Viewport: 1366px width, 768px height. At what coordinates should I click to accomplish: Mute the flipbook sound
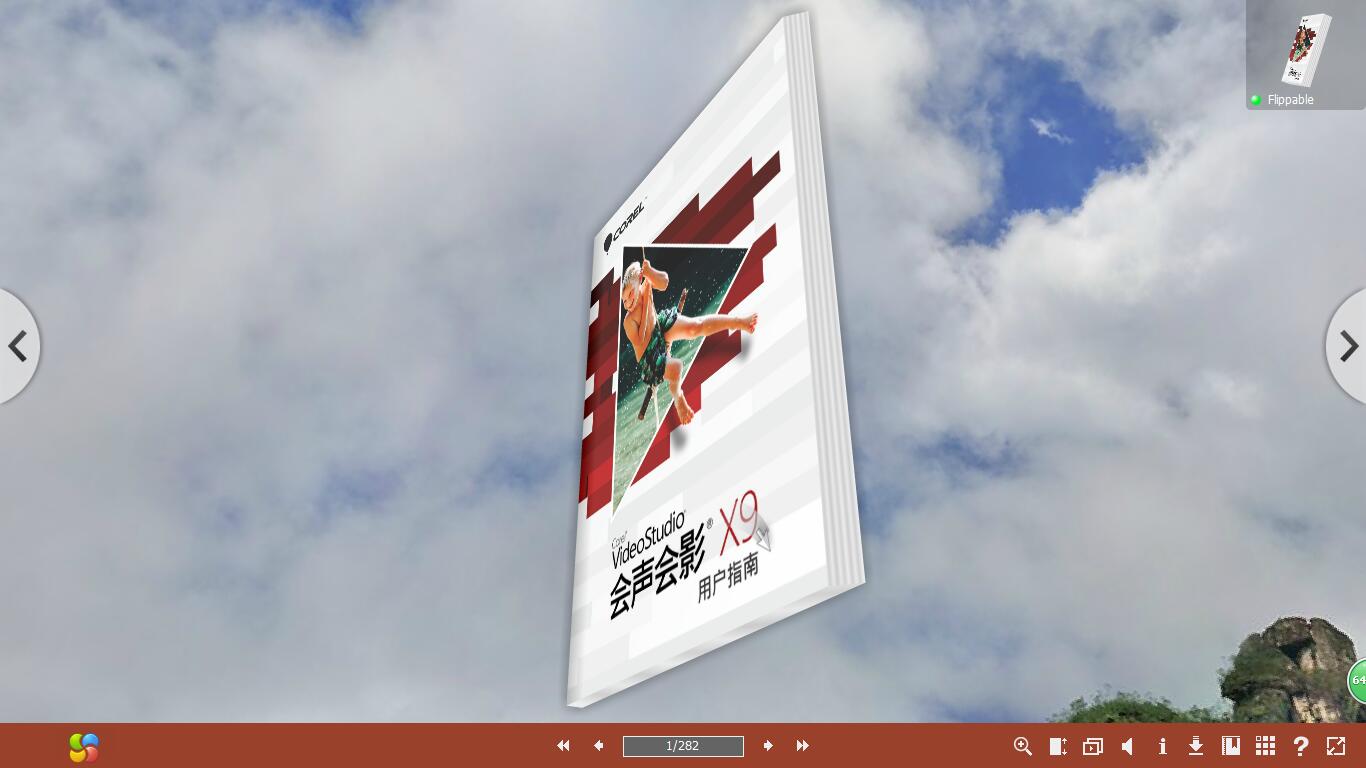point(1128,746)
